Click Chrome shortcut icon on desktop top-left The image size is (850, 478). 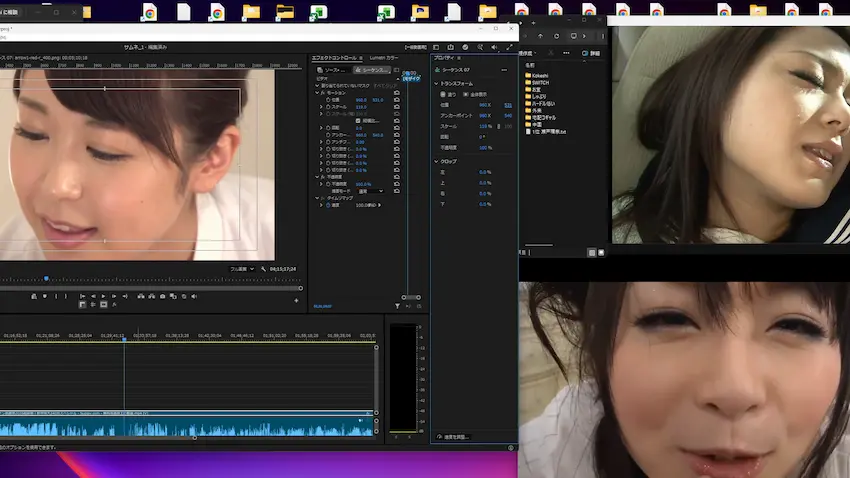tap(150, 12)
